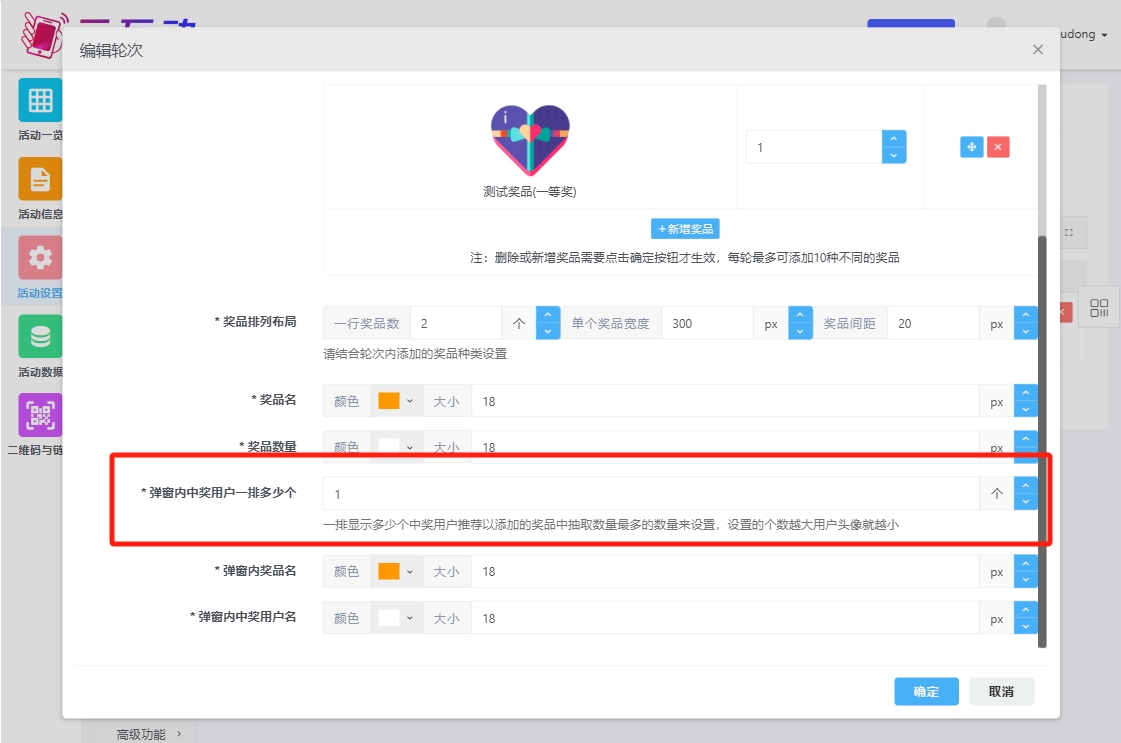Open 活动数据 database icon in sidebar

pyautogui.click(x=40, y=337)
